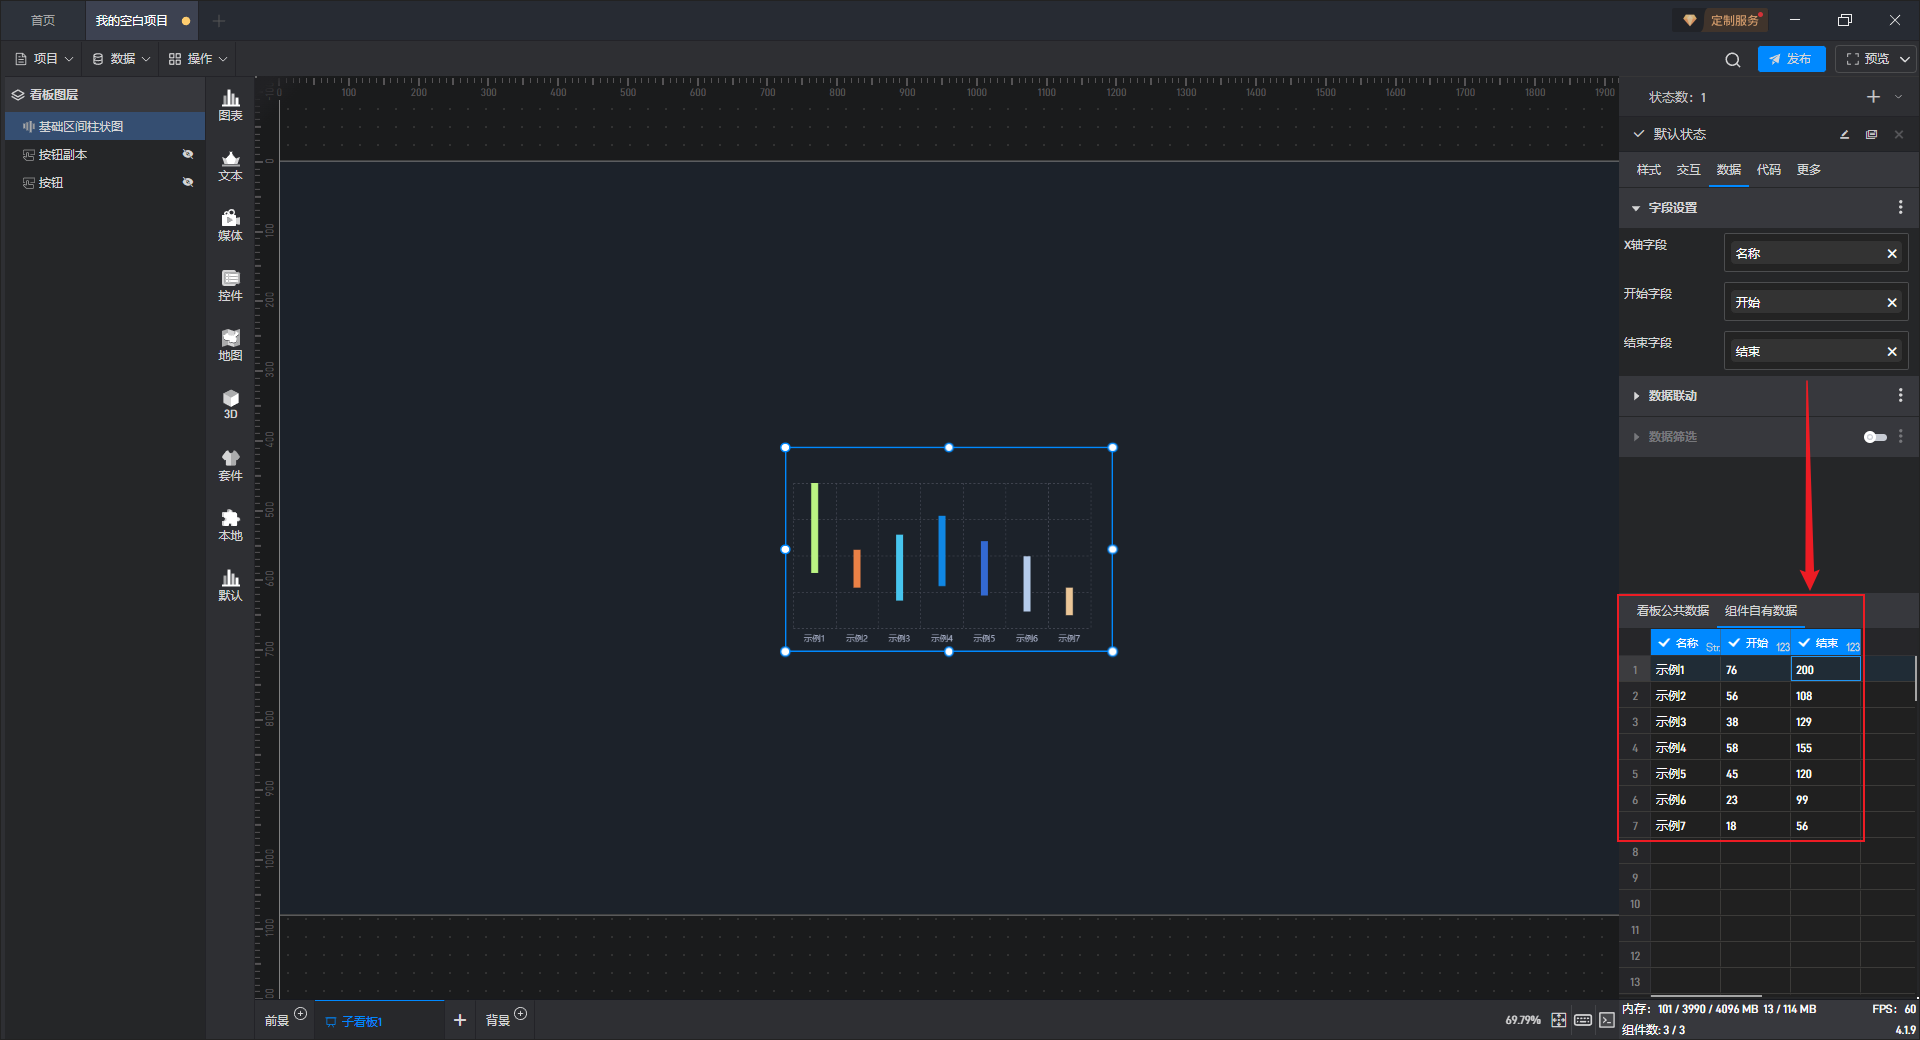Toggle the 默认状态 checkmark

(1639, 133)
